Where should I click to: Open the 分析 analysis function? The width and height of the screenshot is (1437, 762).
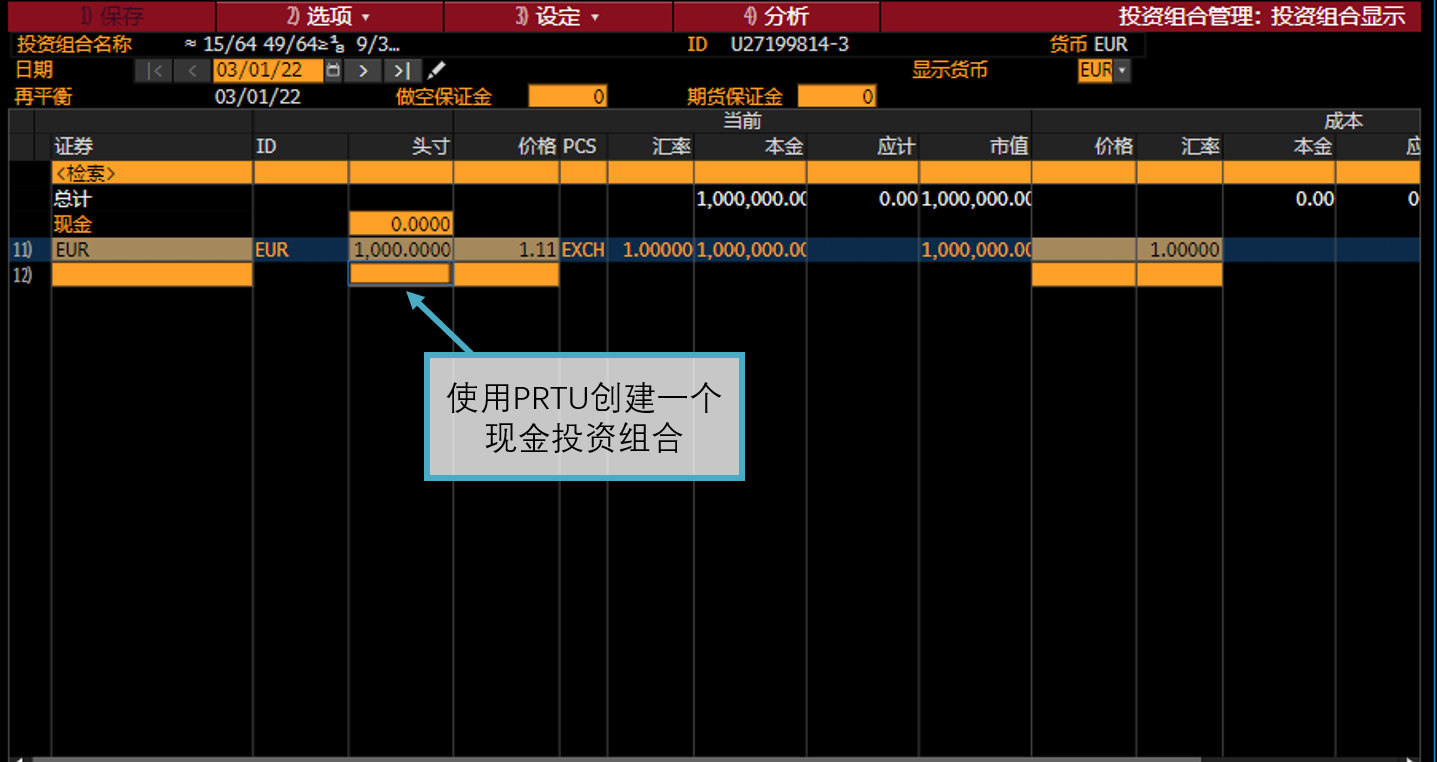pyautogui.click(x=775, y=16)
